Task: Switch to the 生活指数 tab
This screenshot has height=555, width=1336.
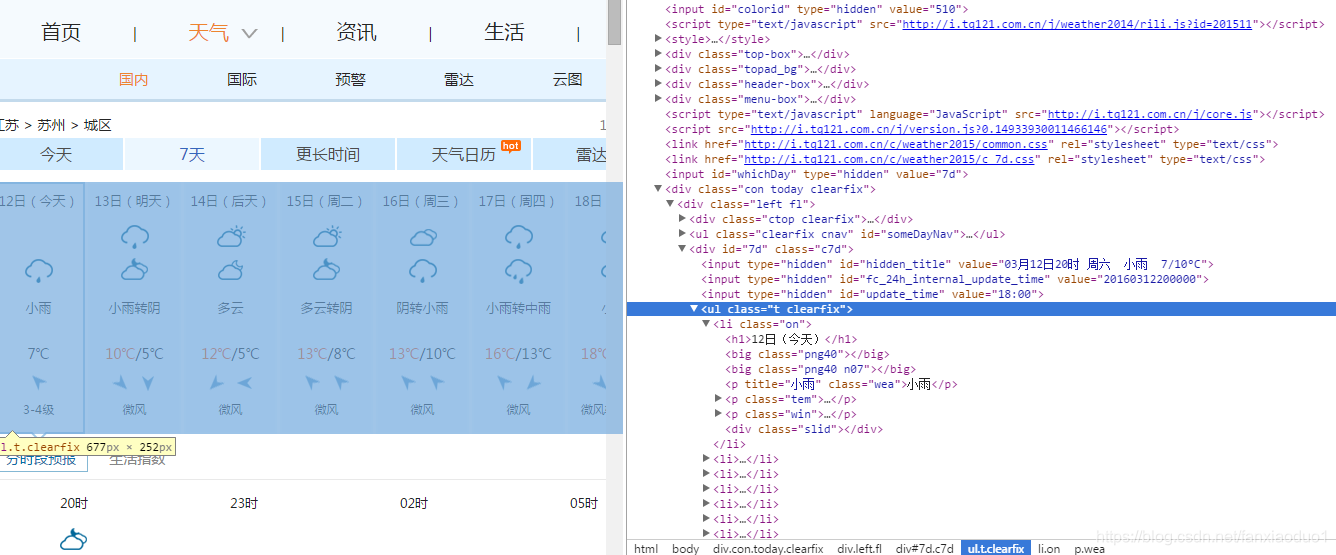Action: pyautogui.click(x=137, y=460)
